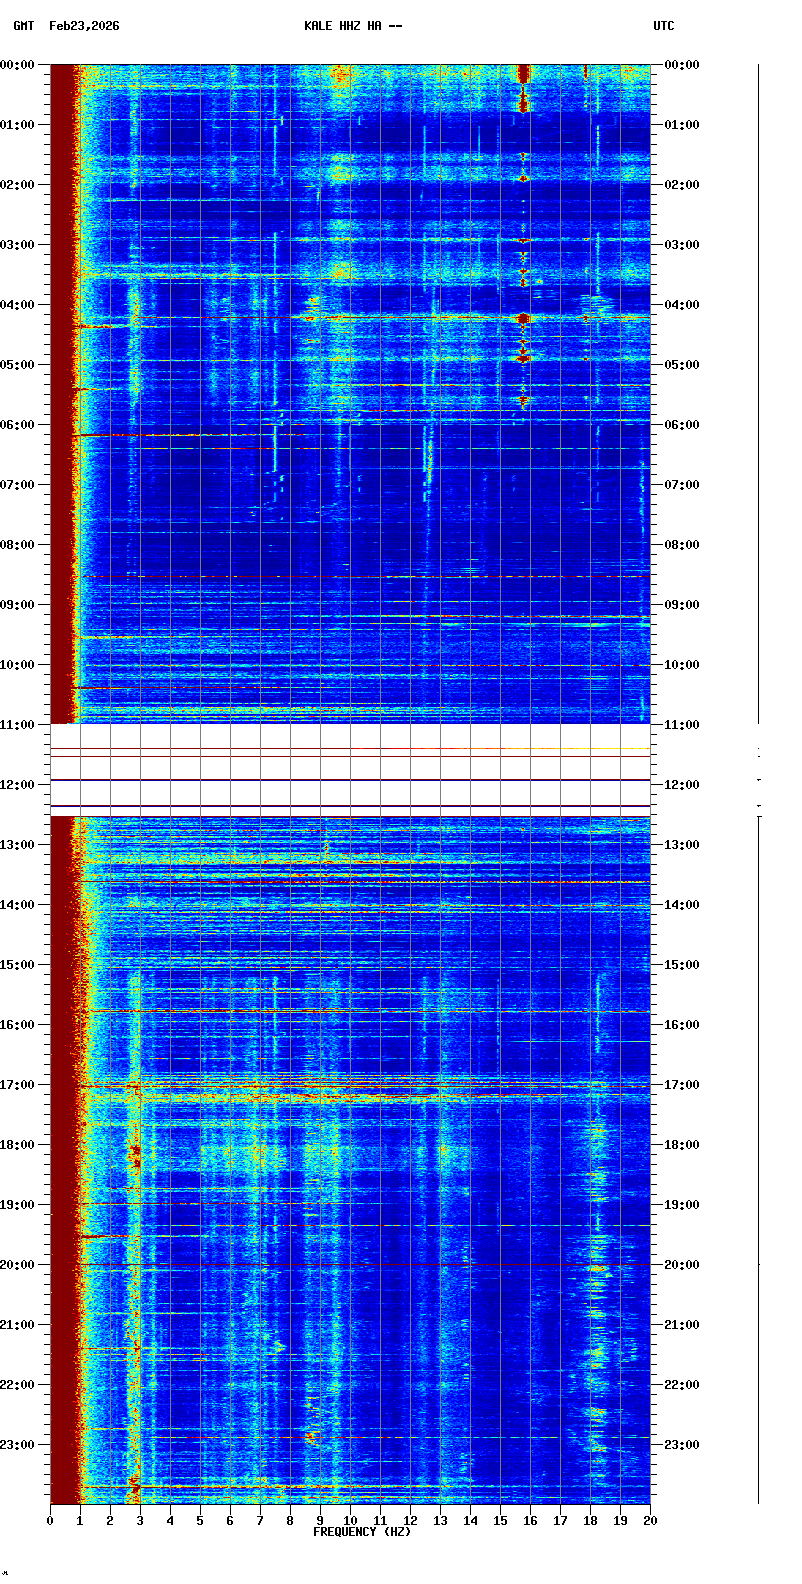The width and height of the screenshot is (802, 1584).
Task: Click the 20 Hz tick label on frequency axis
Action: click(650, 1521)
